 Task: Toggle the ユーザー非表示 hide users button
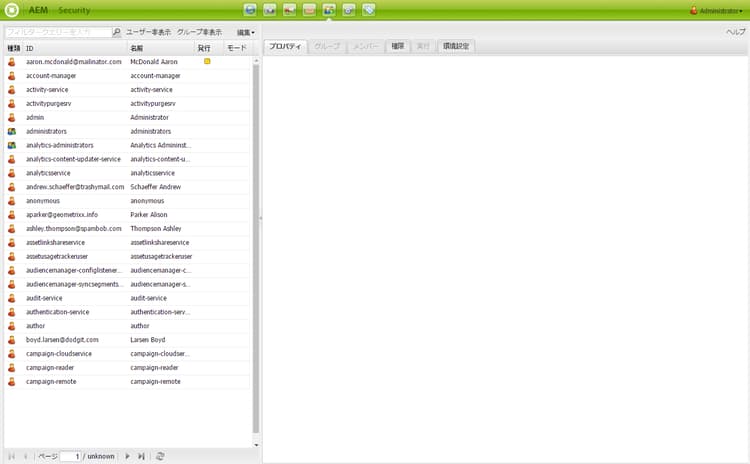pos(148,32)
